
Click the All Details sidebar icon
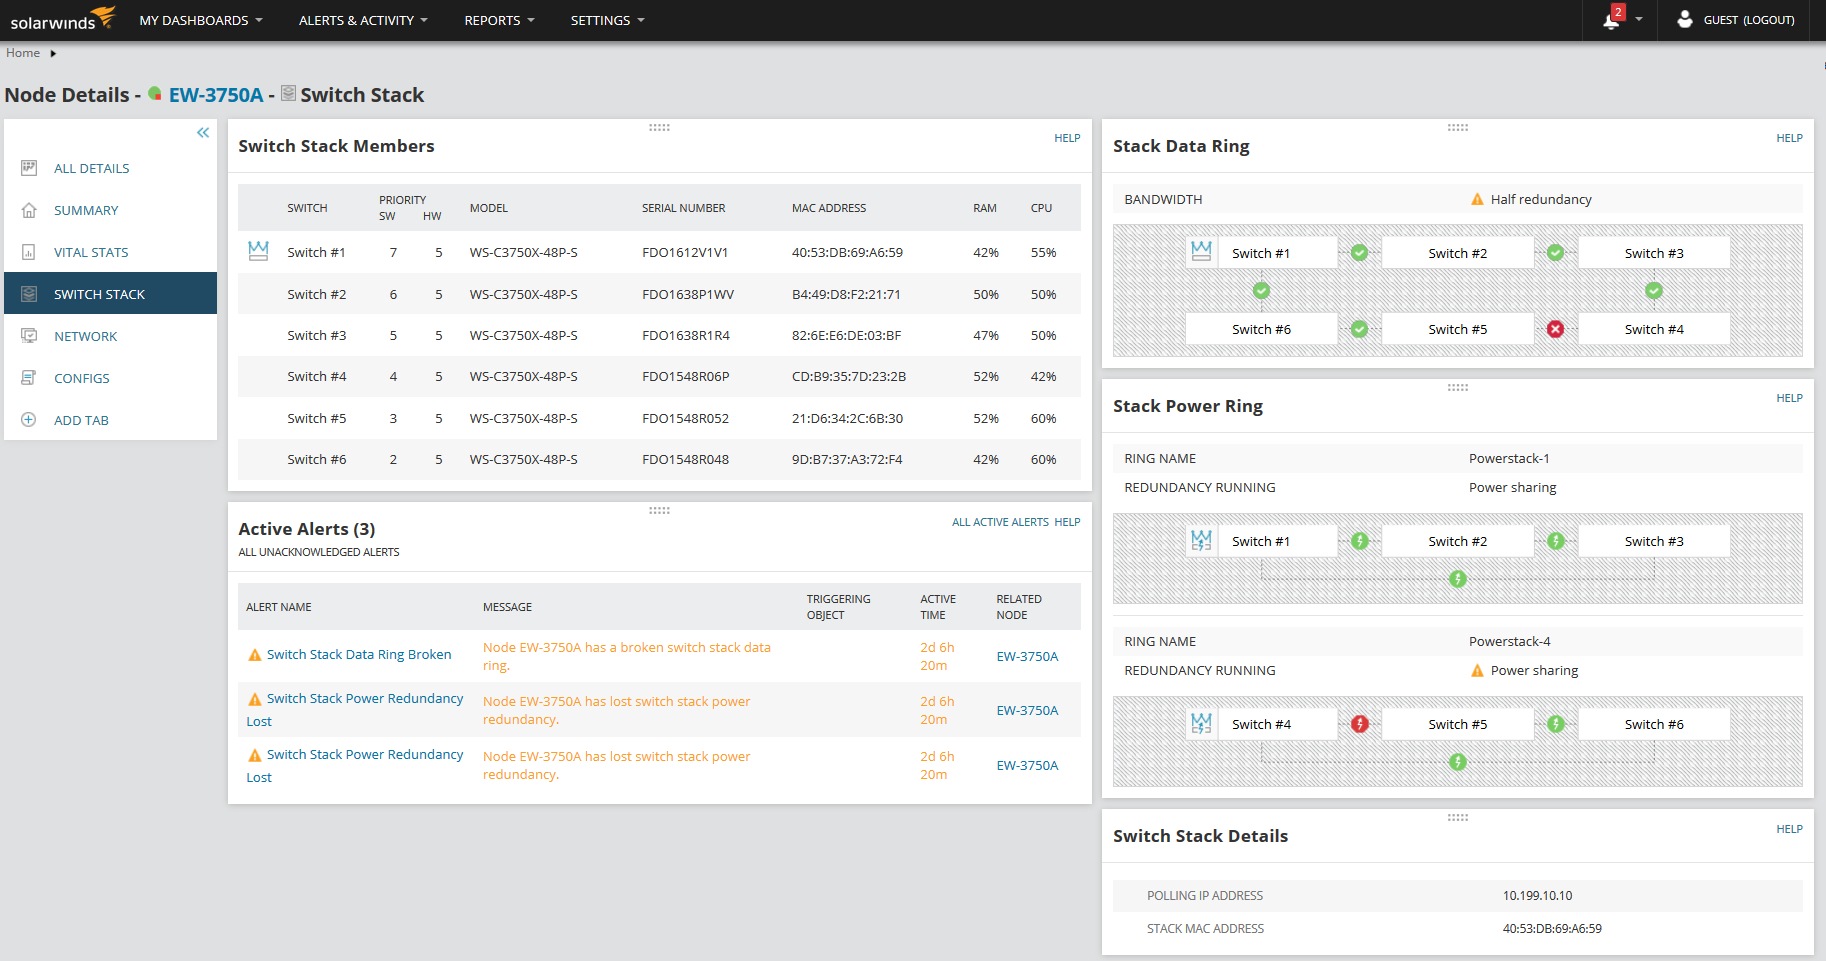pyautogui.click(x=29, y=168)
